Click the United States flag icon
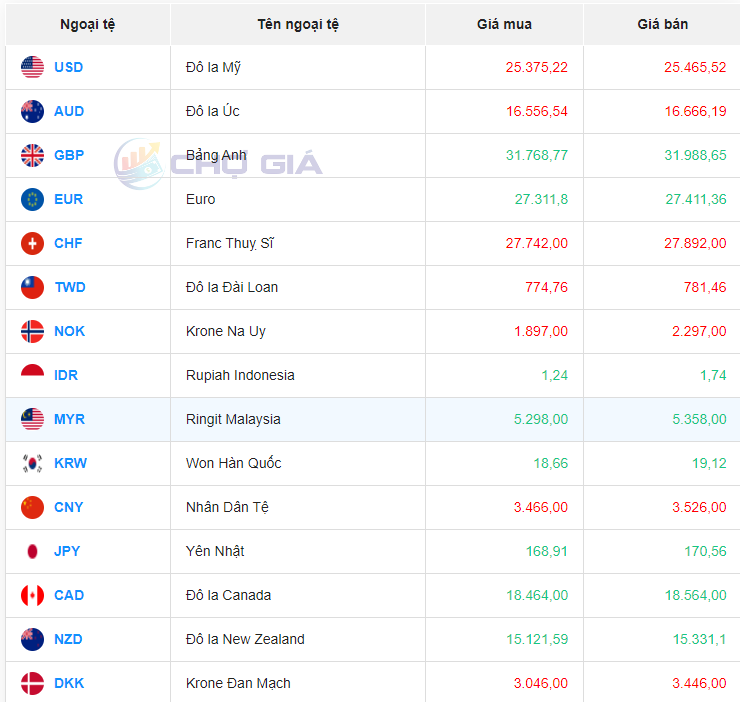Screen dimensions: 740x702 pos(33,67)
